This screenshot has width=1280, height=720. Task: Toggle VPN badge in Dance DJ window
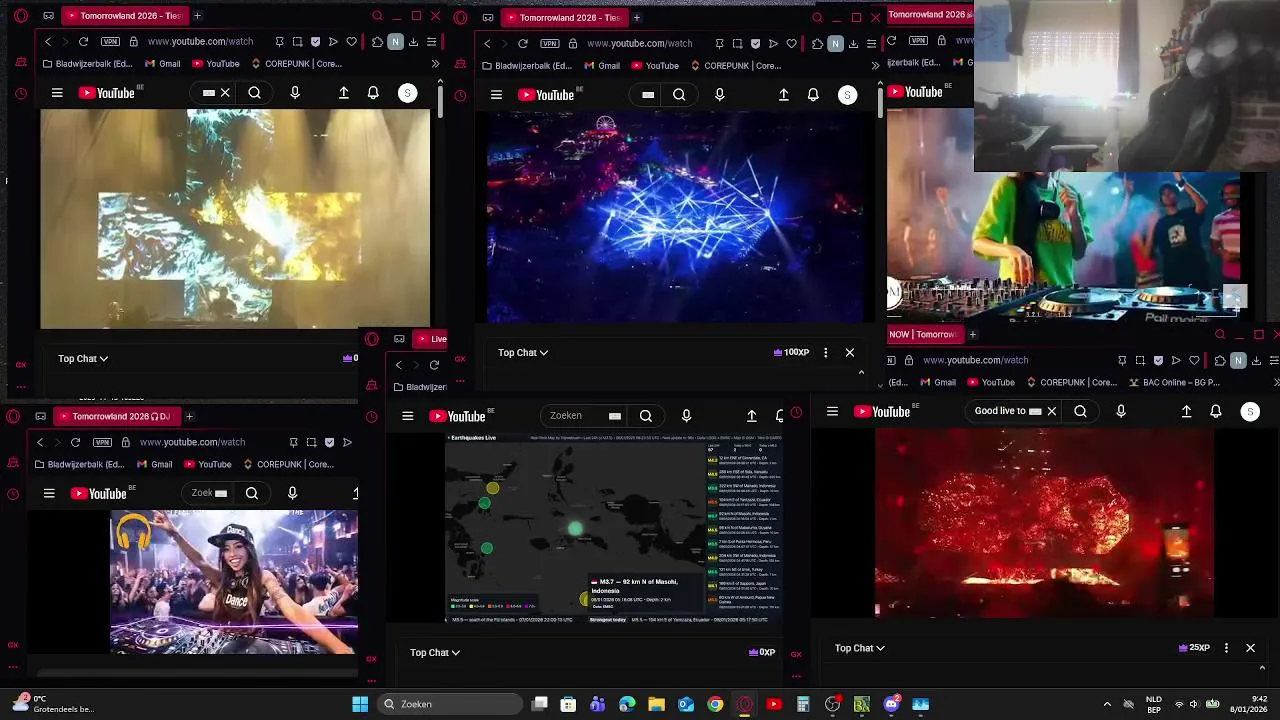(x=102, y=442)
